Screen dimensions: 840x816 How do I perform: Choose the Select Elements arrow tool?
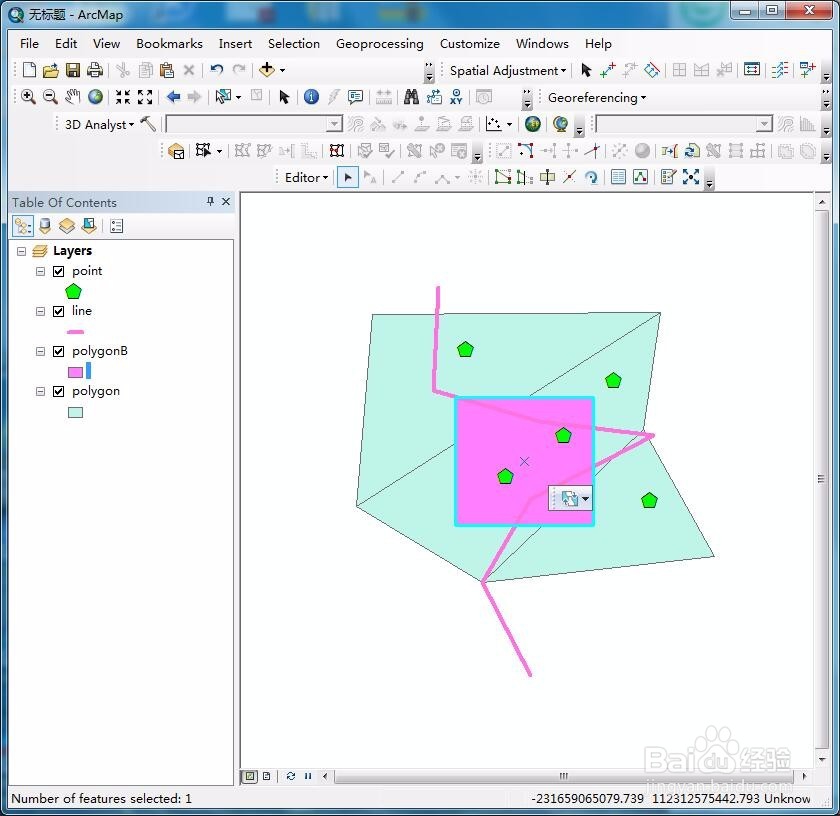pos(284,97)
